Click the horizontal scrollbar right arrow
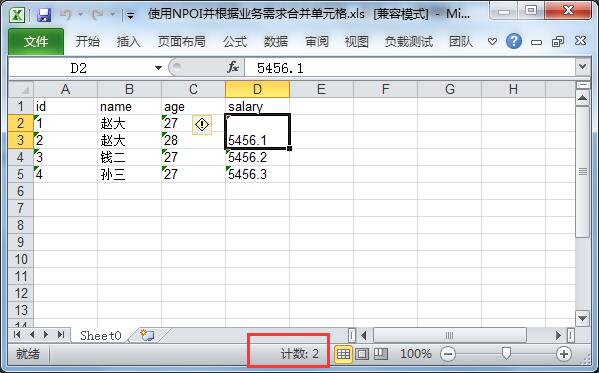Image resolution: width=599 pixels, height=373 pixels. (x=559, y=336)
